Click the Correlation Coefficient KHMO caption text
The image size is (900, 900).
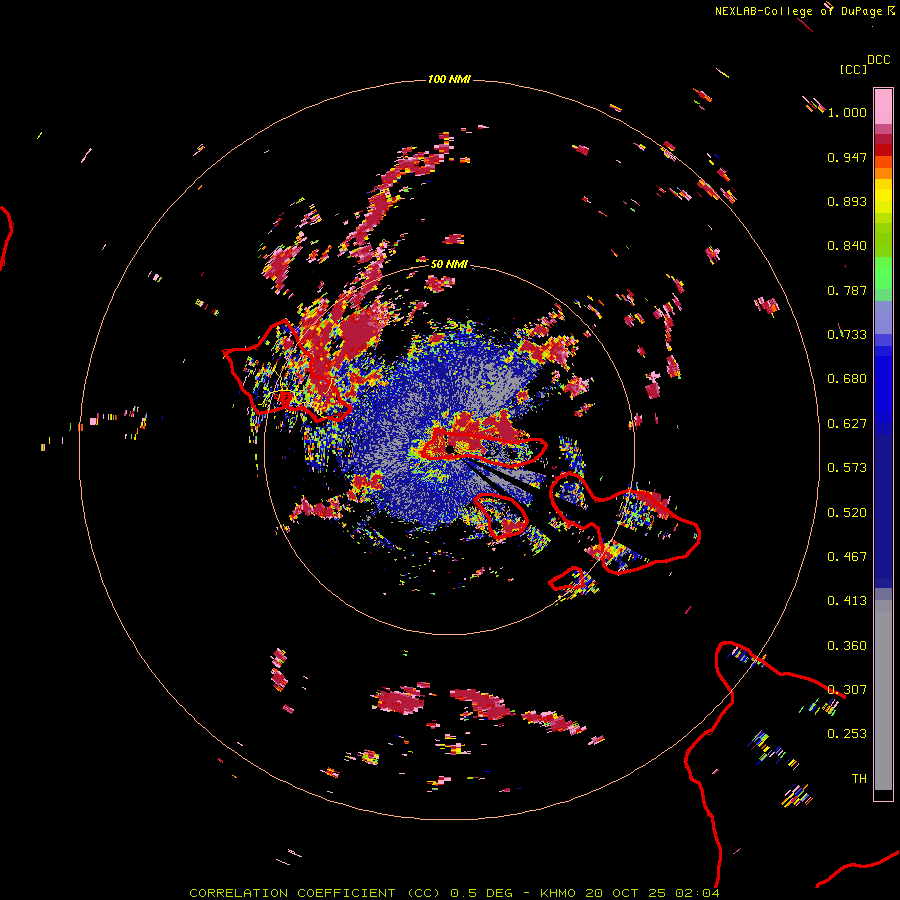[x=454, y=893]
